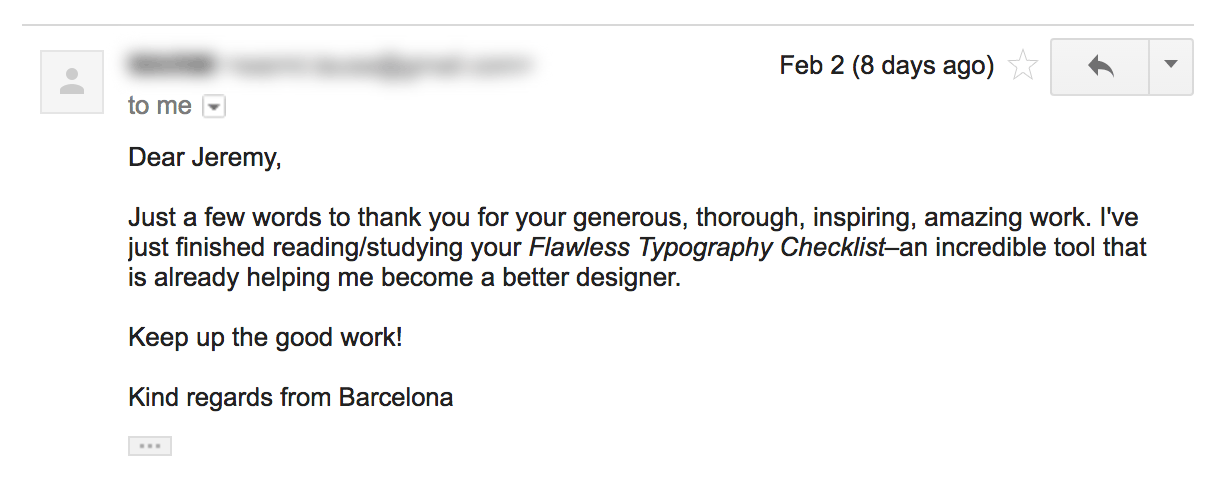Click the "Kind regards from" closing text
This screenshot has width=1216, height=480.
coord(231,397)
